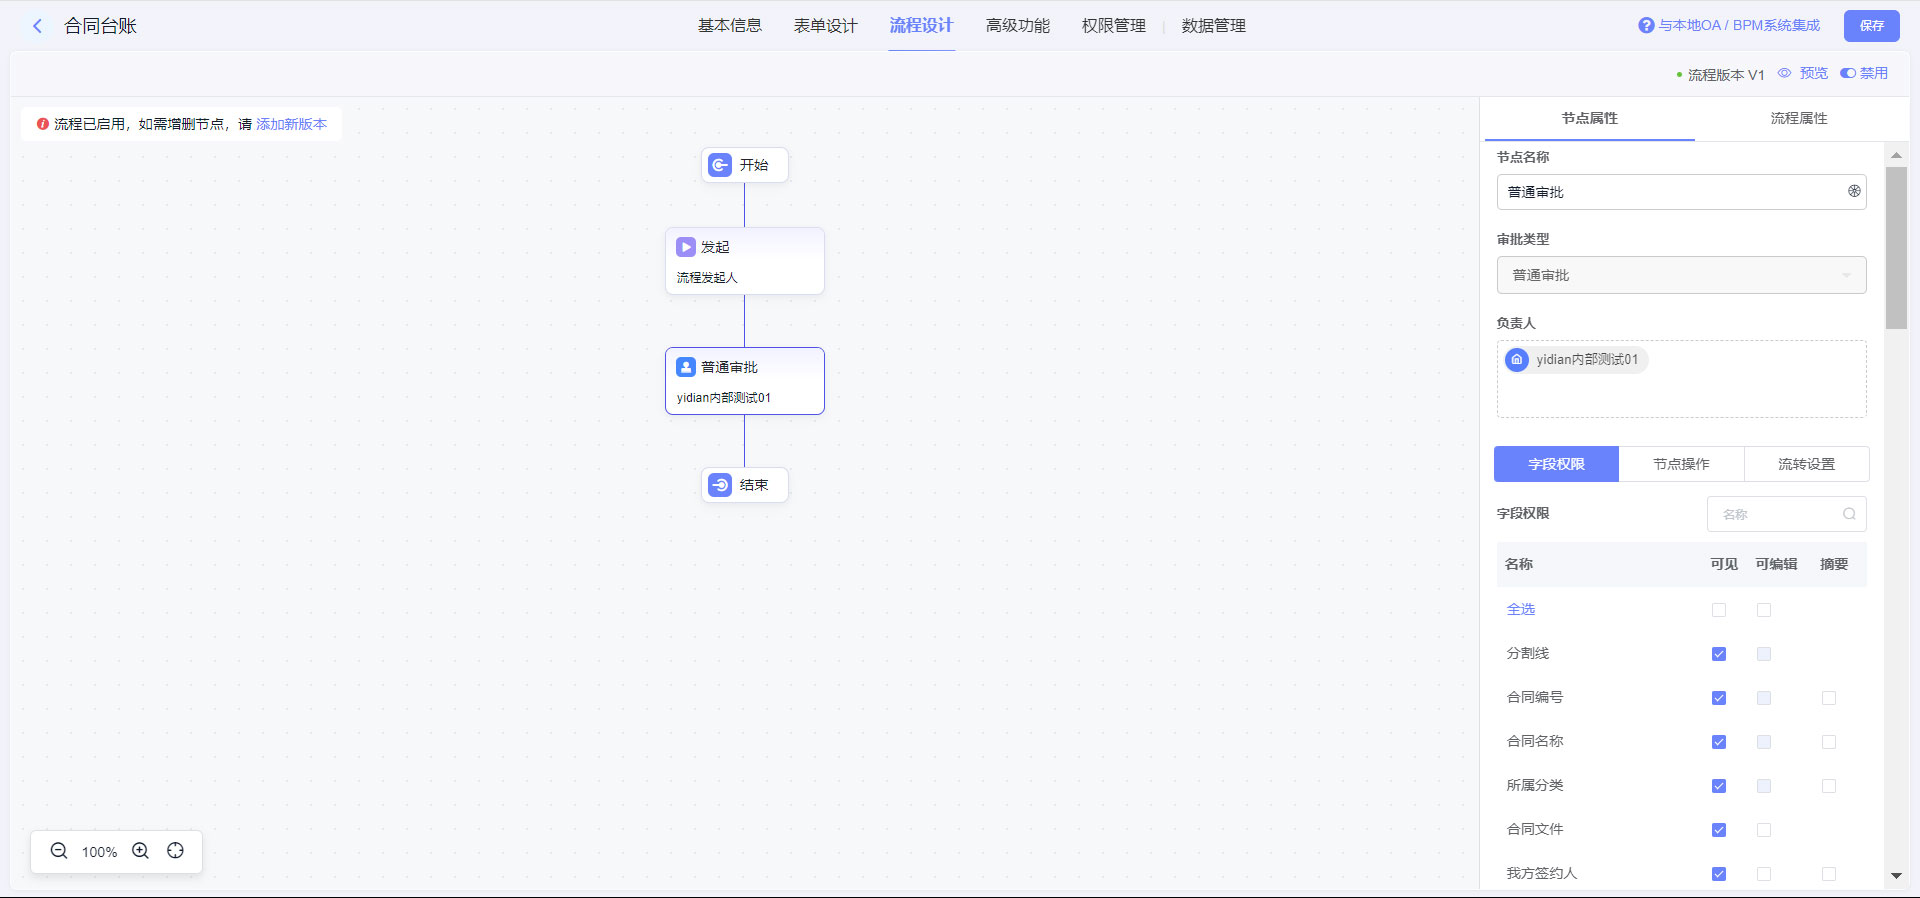Screen dimensions: 1920x898
Task: Click the 结束 node icon
Action: 720,485
